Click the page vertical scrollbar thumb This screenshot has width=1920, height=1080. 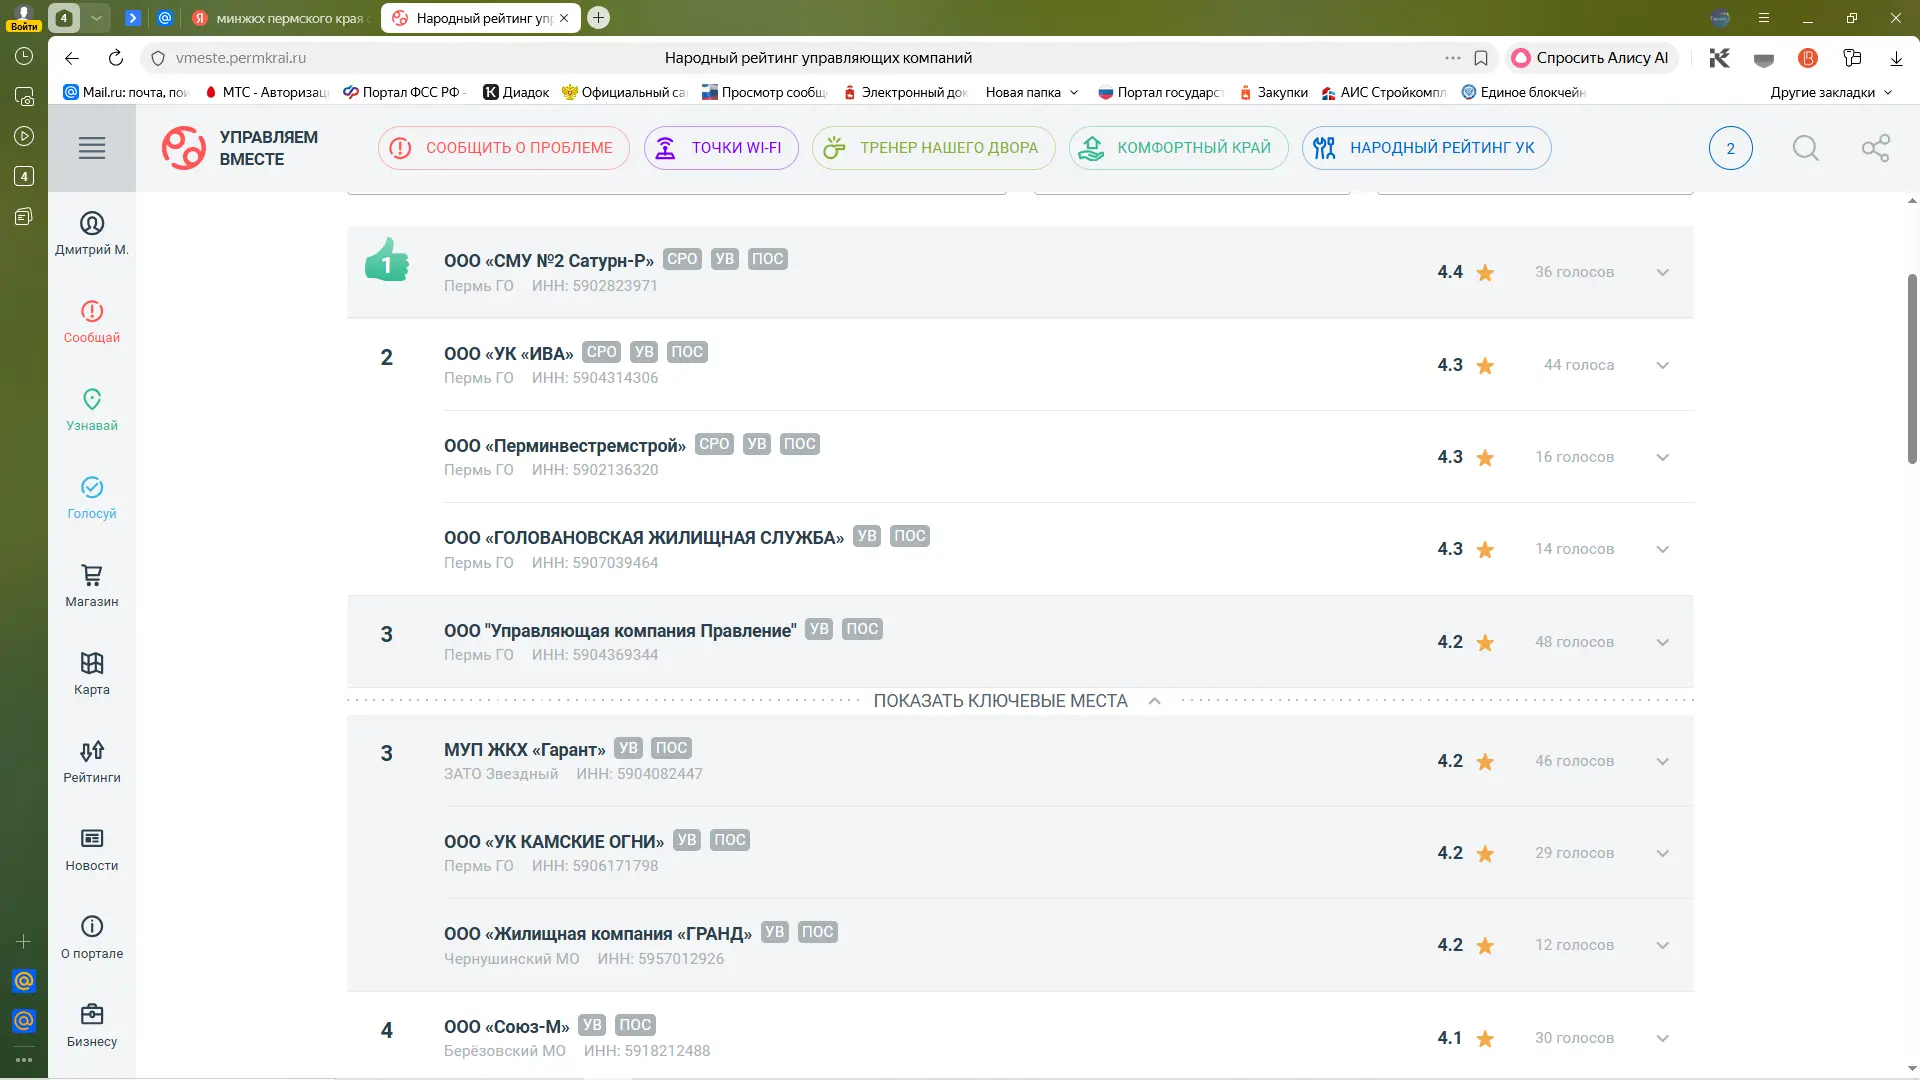point(1912,368)
